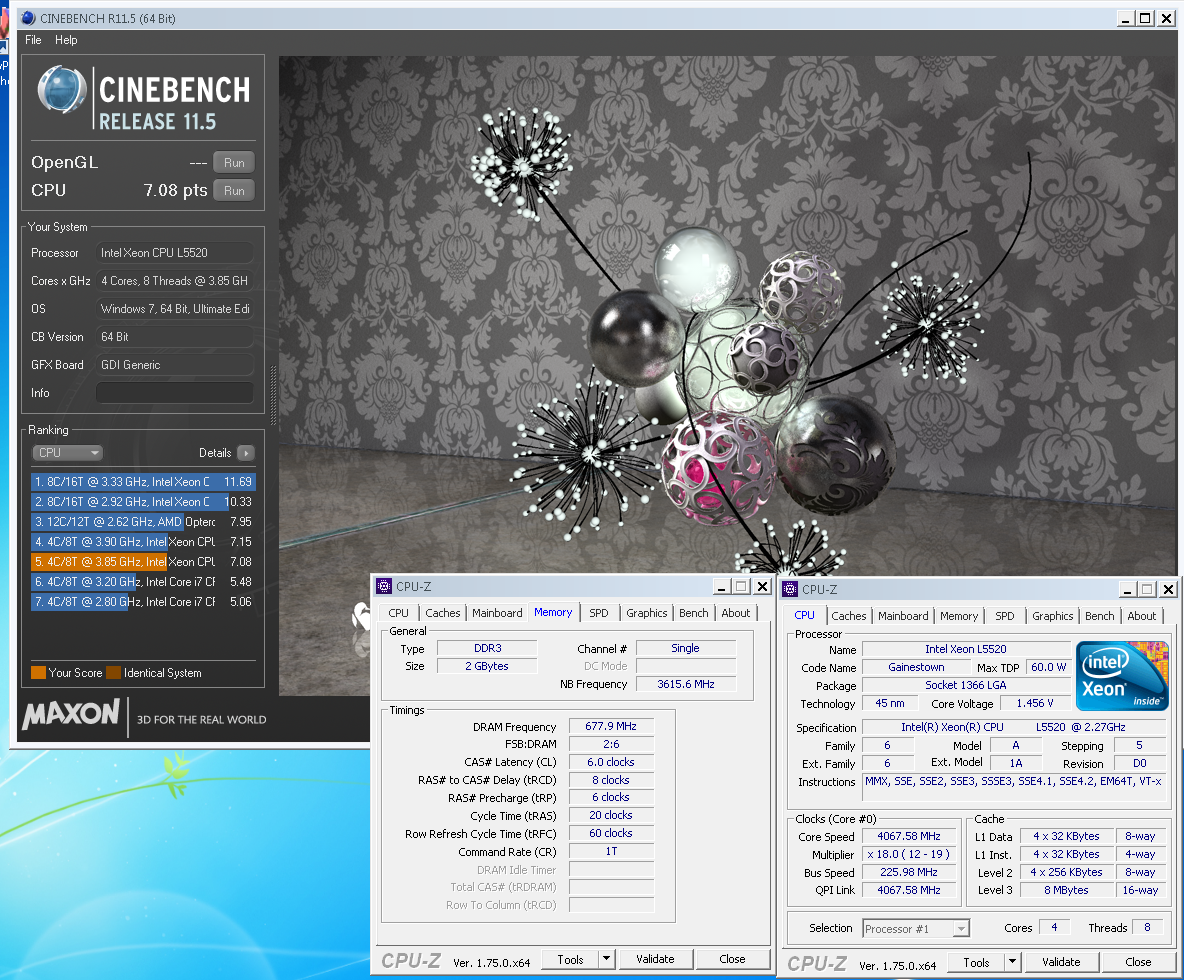Click the empty Info input field

(174, 393)
